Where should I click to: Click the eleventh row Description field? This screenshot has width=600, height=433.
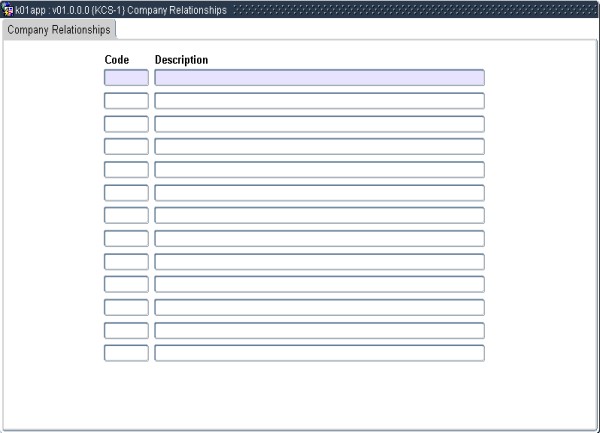tap(319, 307)
